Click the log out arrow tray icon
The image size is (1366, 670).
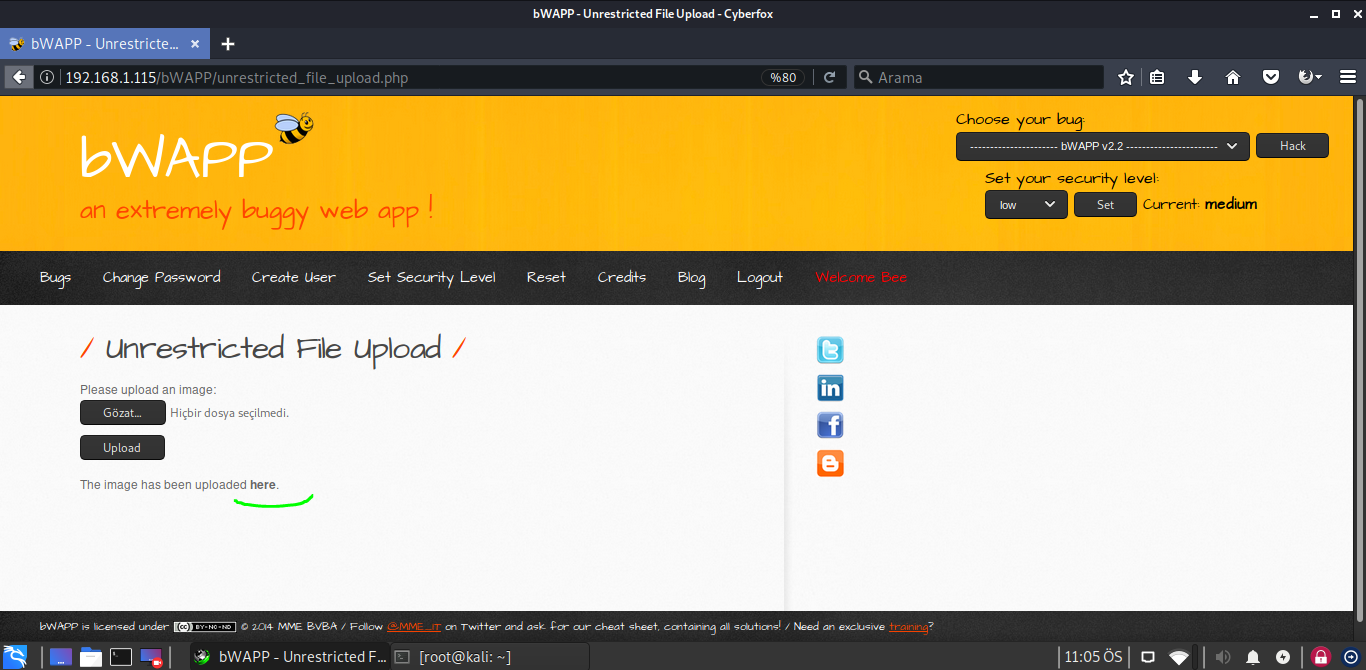tap(1350, 657)
